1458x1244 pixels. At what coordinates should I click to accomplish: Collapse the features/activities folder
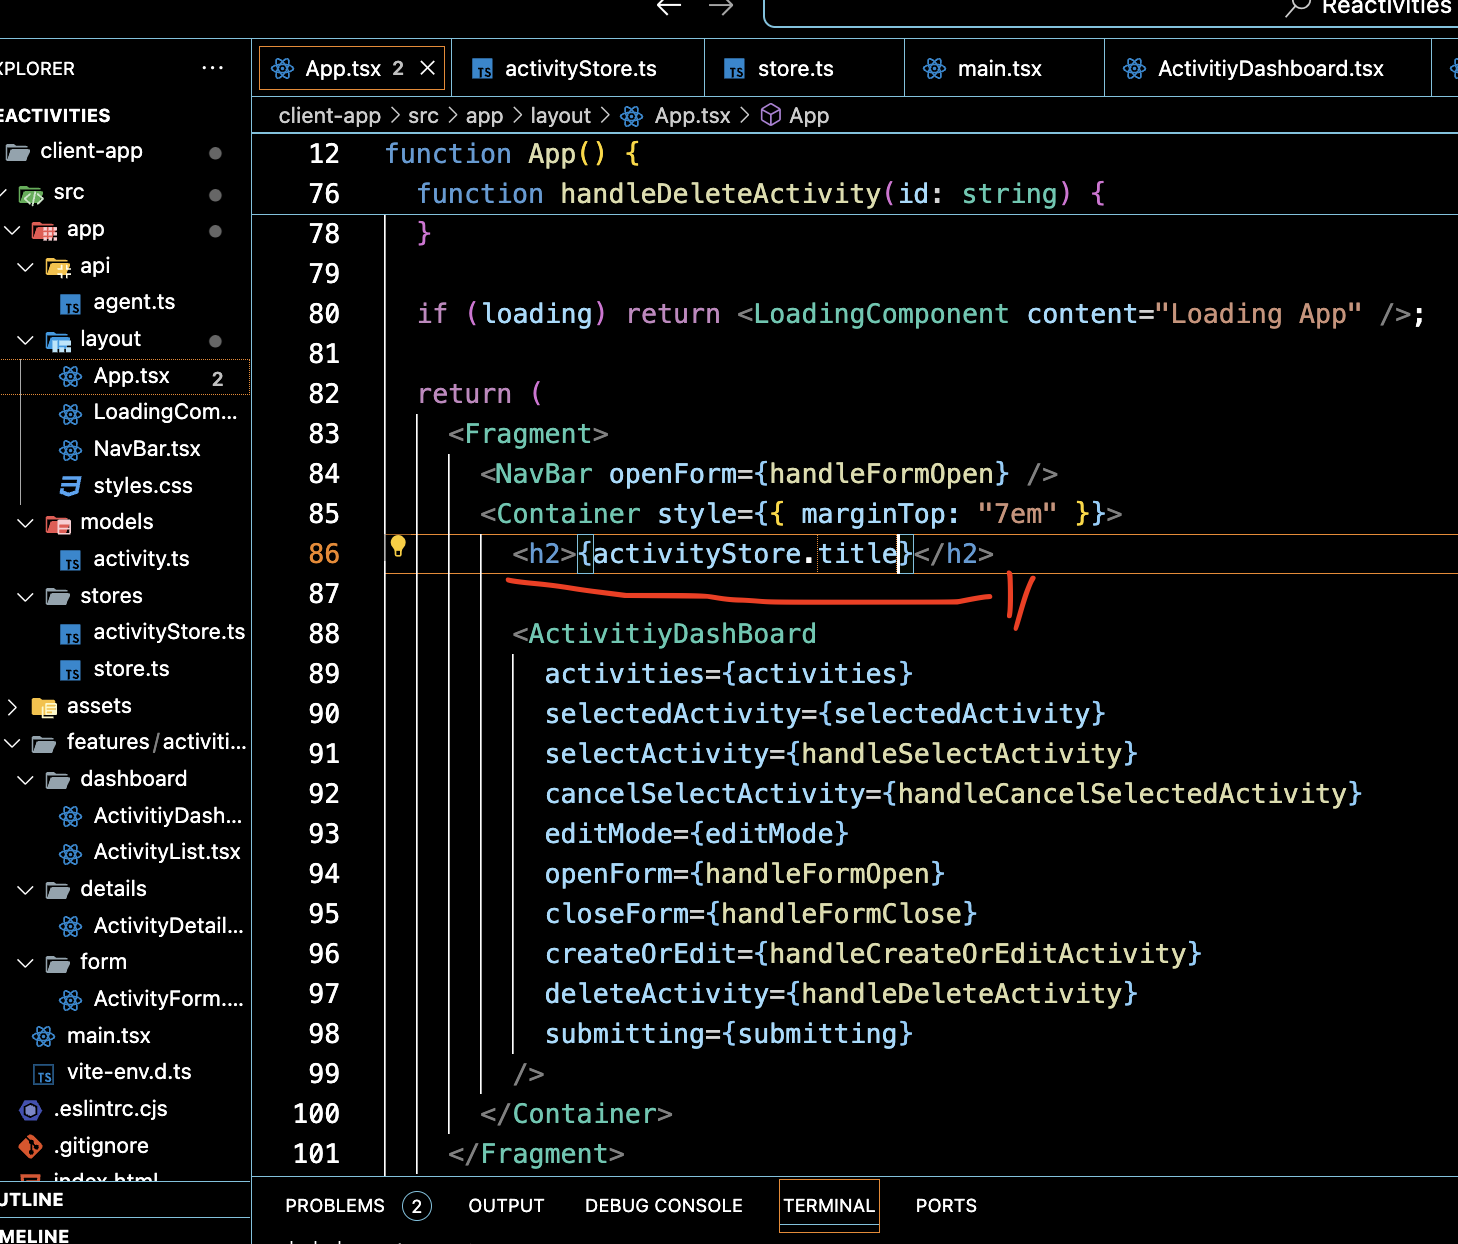pos(12,743)
